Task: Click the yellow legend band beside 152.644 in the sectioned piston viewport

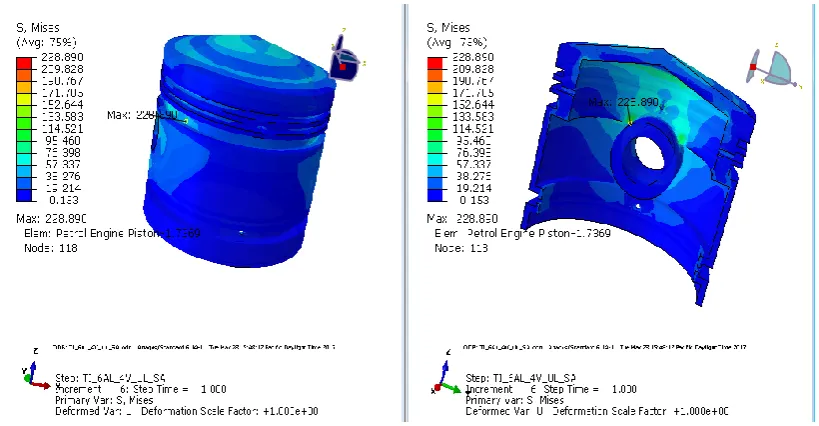Action: [x=435, y=99]
